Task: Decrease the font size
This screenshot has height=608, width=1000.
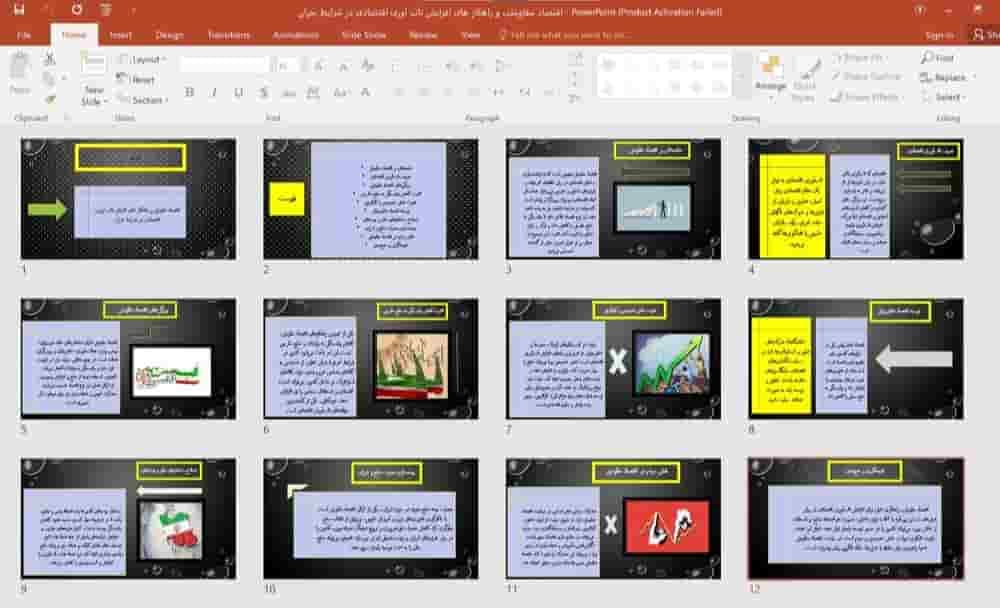Action: tap(343, 66)
